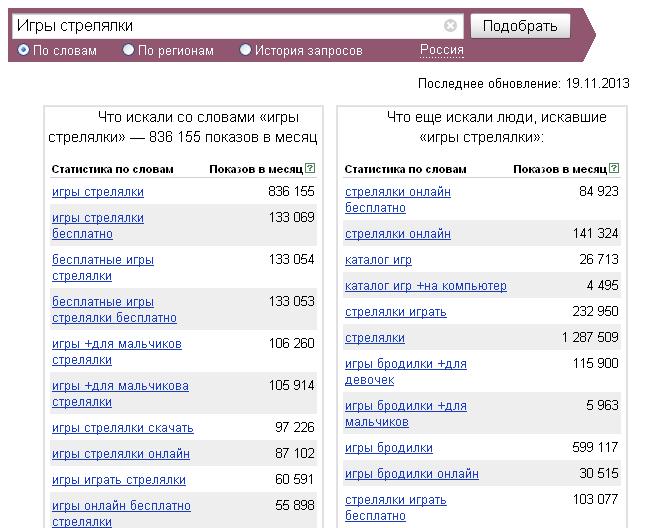Open 'игры +для мальчикова стрелялки' link
Image resolution: width=651 pixels, height=528 pixels.
[x=120, y=394]
